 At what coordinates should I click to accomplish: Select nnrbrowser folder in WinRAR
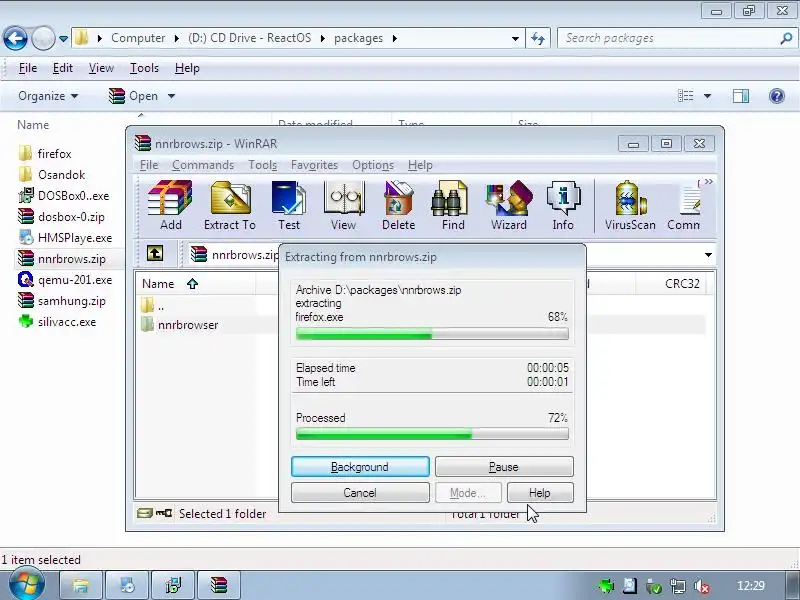pos(180,324)
